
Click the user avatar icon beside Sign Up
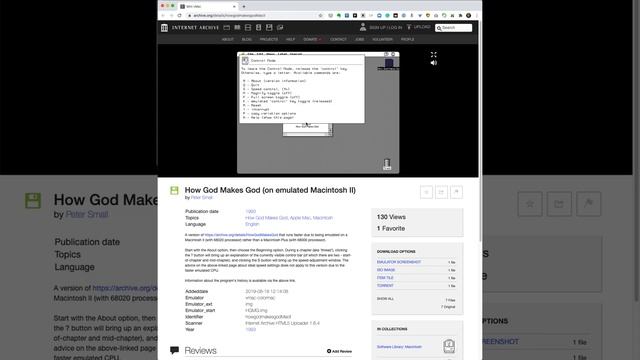tap(362, 27)
